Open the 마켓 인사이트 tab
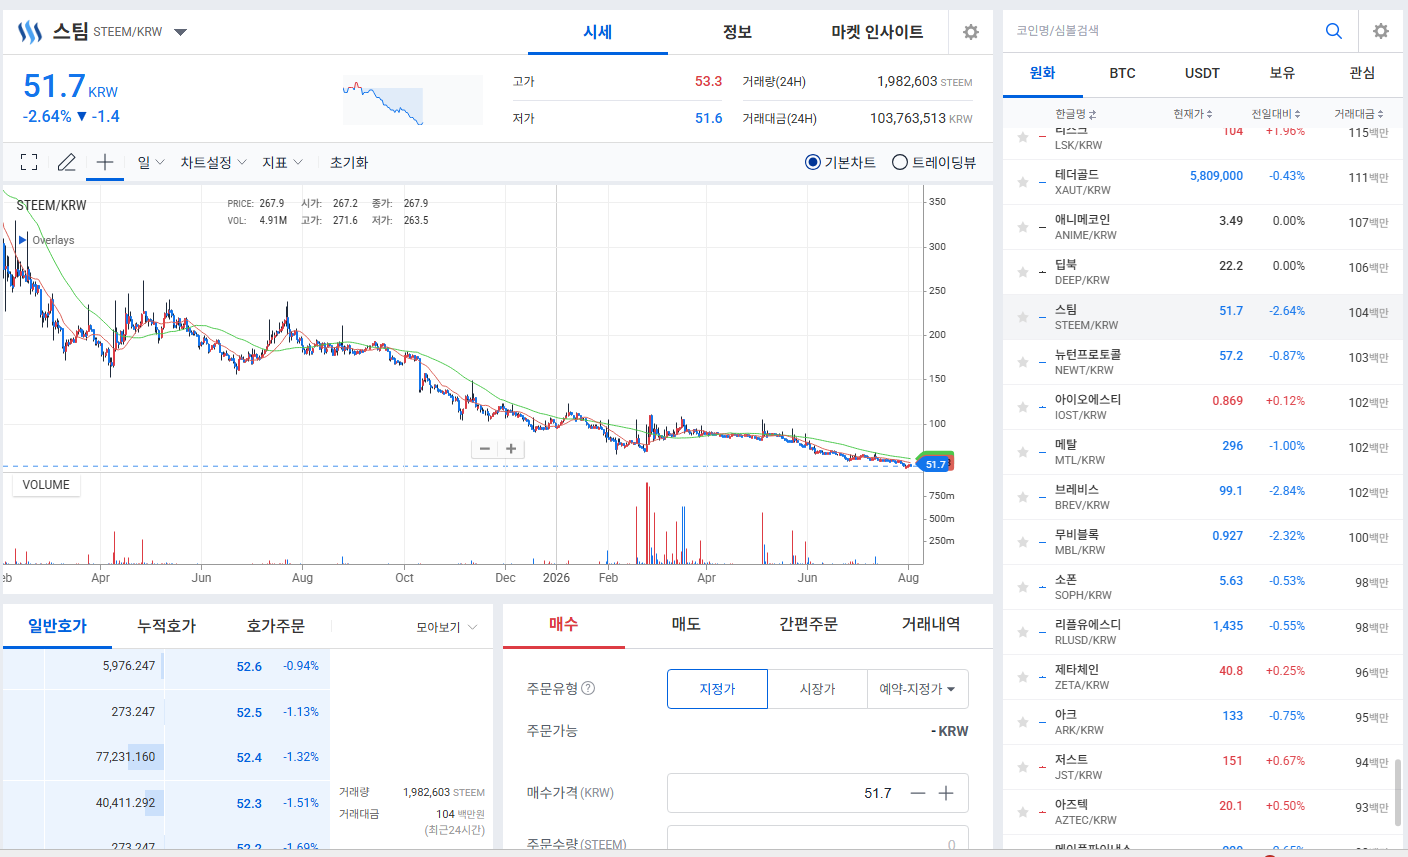 [x=877, y=32]
